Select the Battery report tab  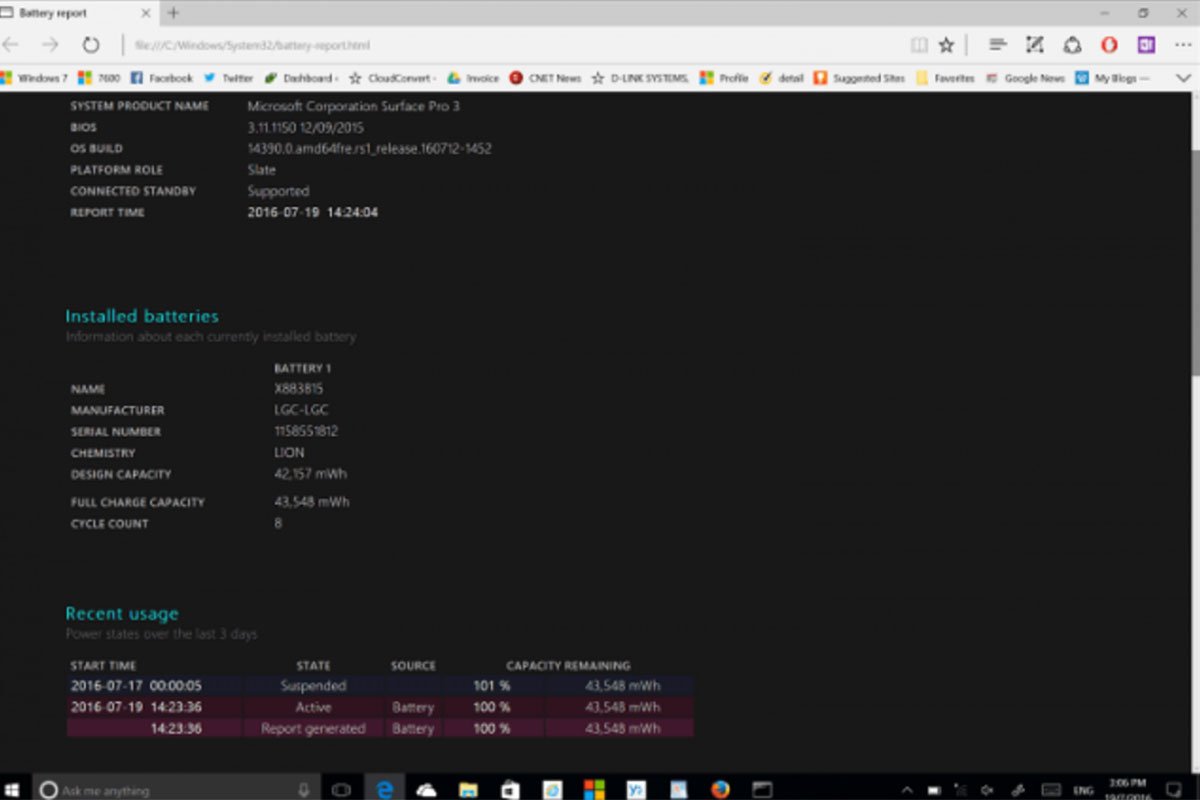(x=78, y=13)
